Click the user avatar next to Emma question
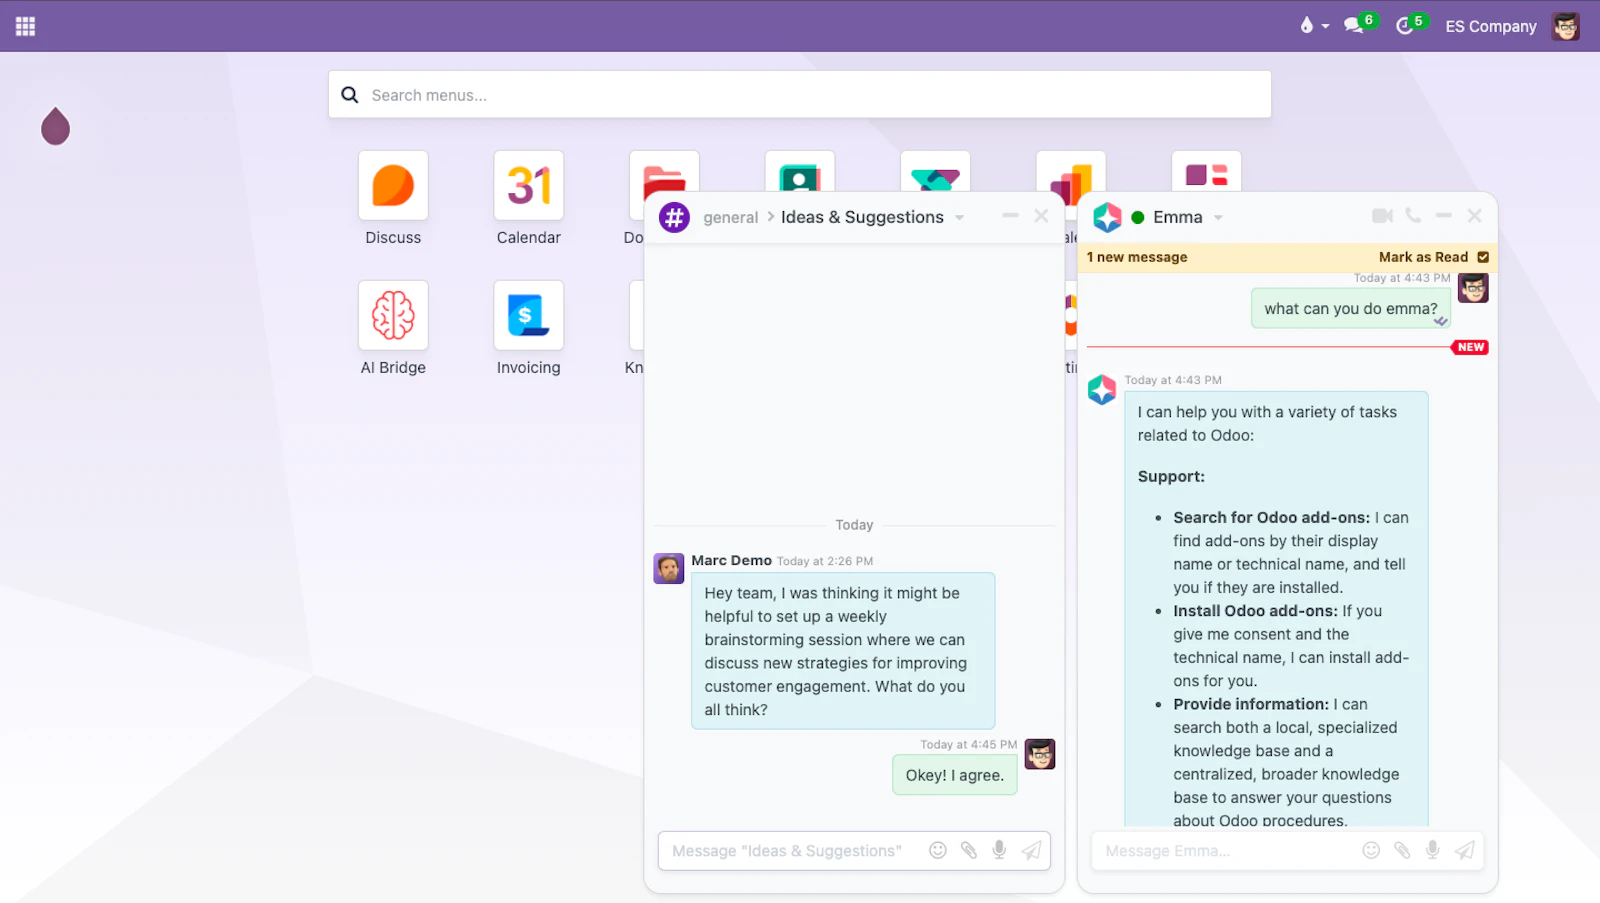1600x903 pixels. [x=1473, y=288]
